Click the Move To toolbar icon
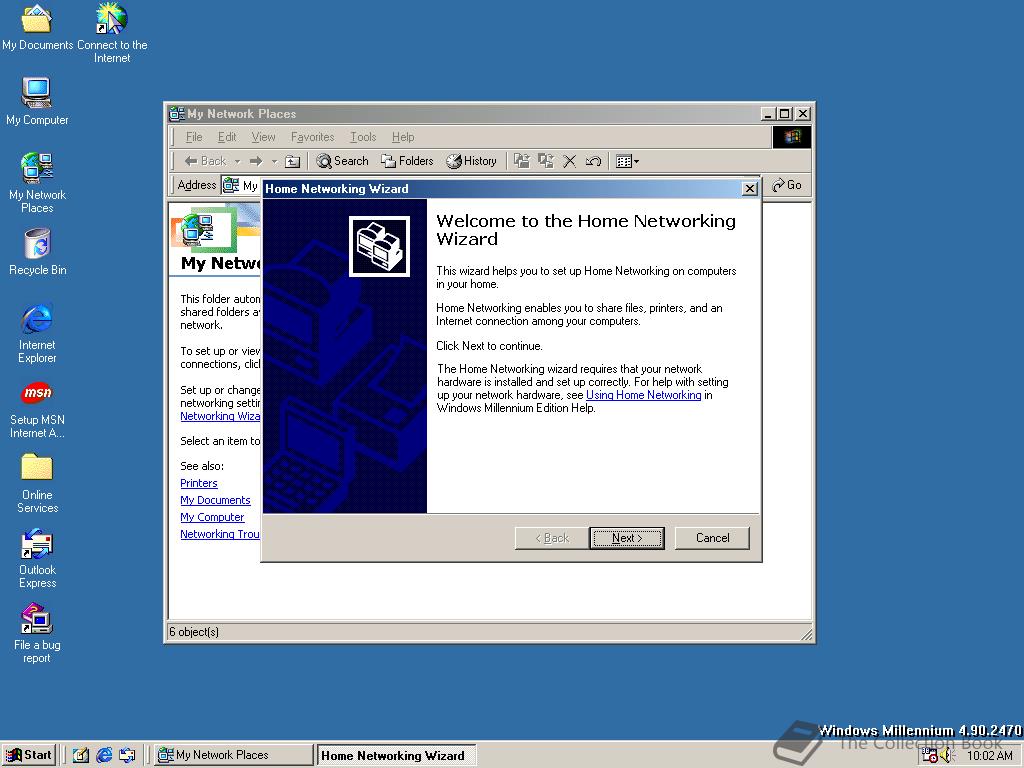1024x768 pixels. click(x=521, y=161)
